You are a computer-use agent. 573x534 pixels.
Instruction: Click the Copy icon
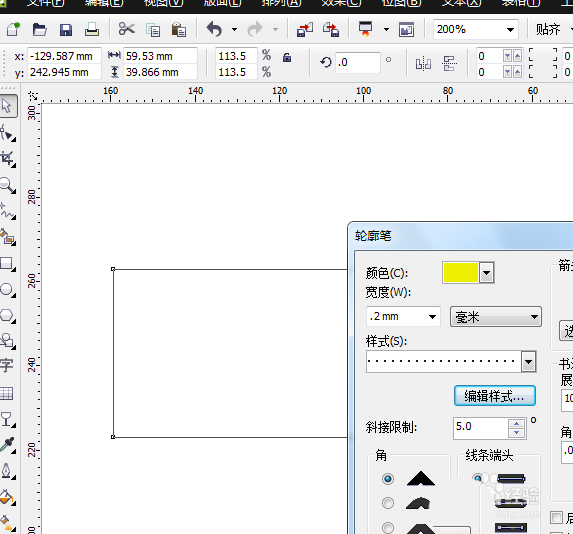coord(153,30)
